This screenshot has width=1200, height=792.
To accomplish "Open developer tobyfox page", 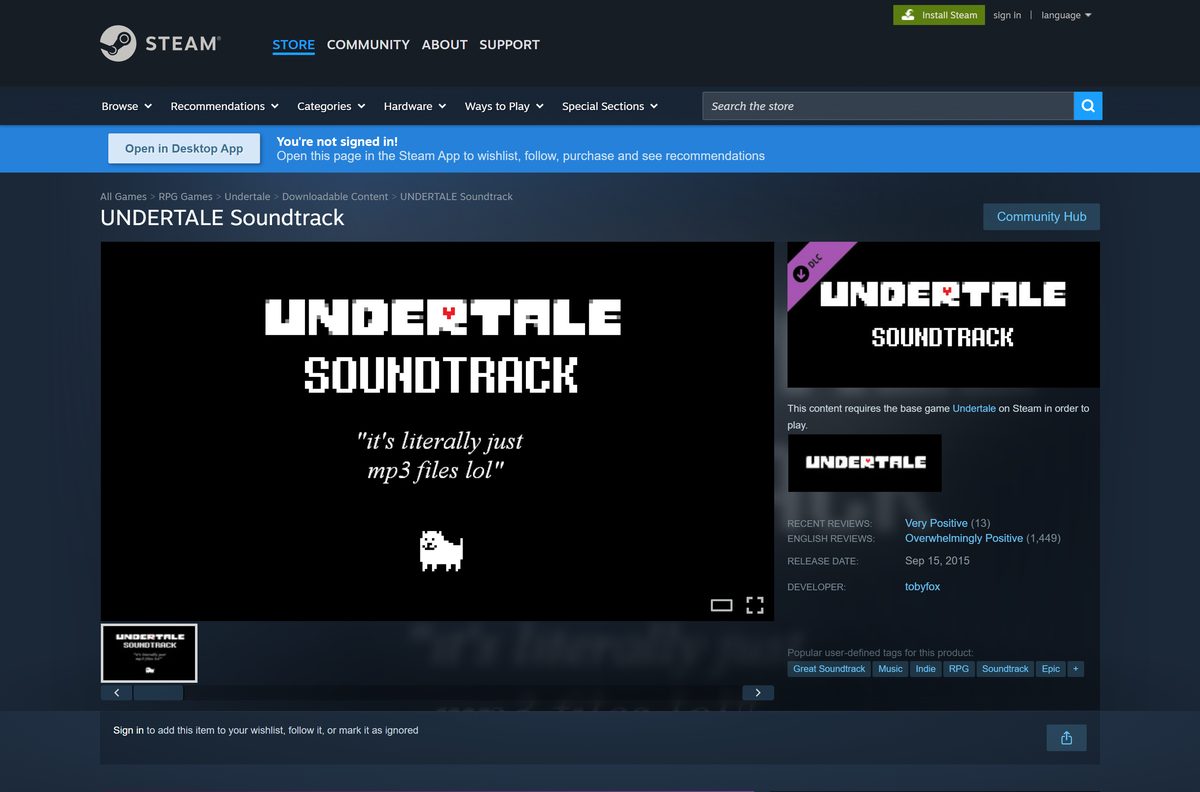I will pos(922,587).
